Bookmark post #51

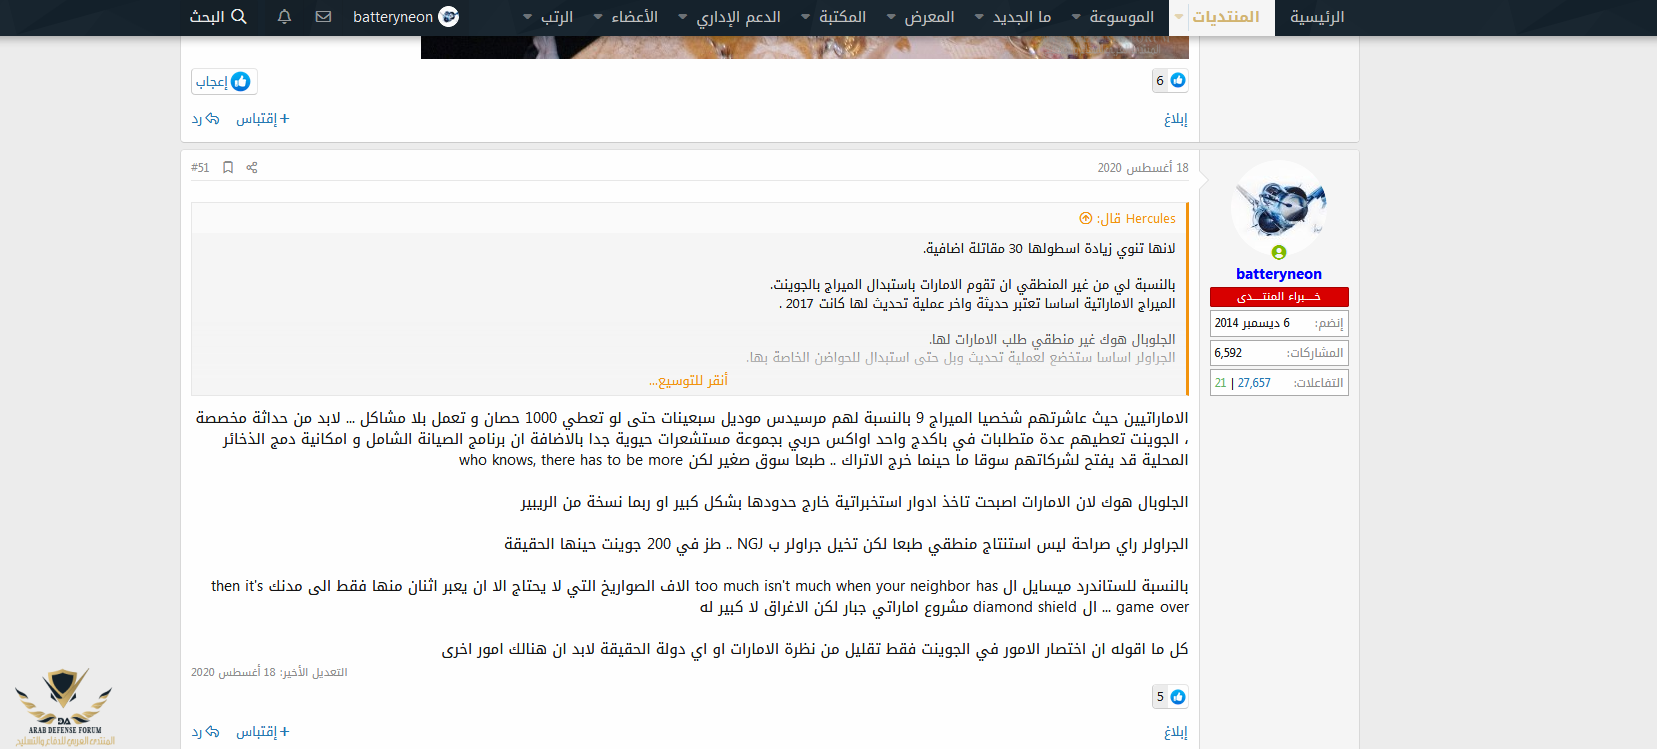click(228, 168)
